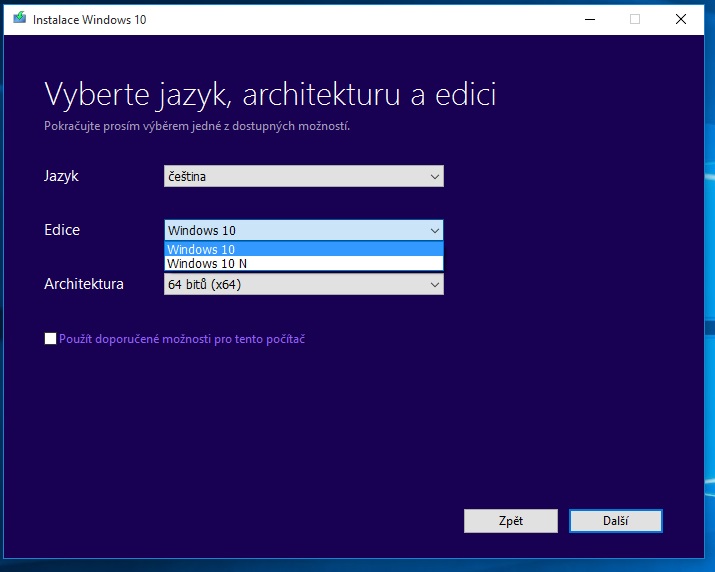Click the heading Vyberte jazyk, architekturu a edici
Screen dimensions: 715x572
pyautogui.click(x=270, y=95)
